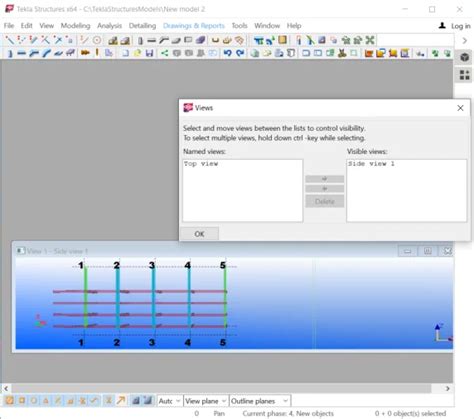This screenshot has width=474, height=419.
Task: Select the pad footing tool
Action: coord(113,40)
